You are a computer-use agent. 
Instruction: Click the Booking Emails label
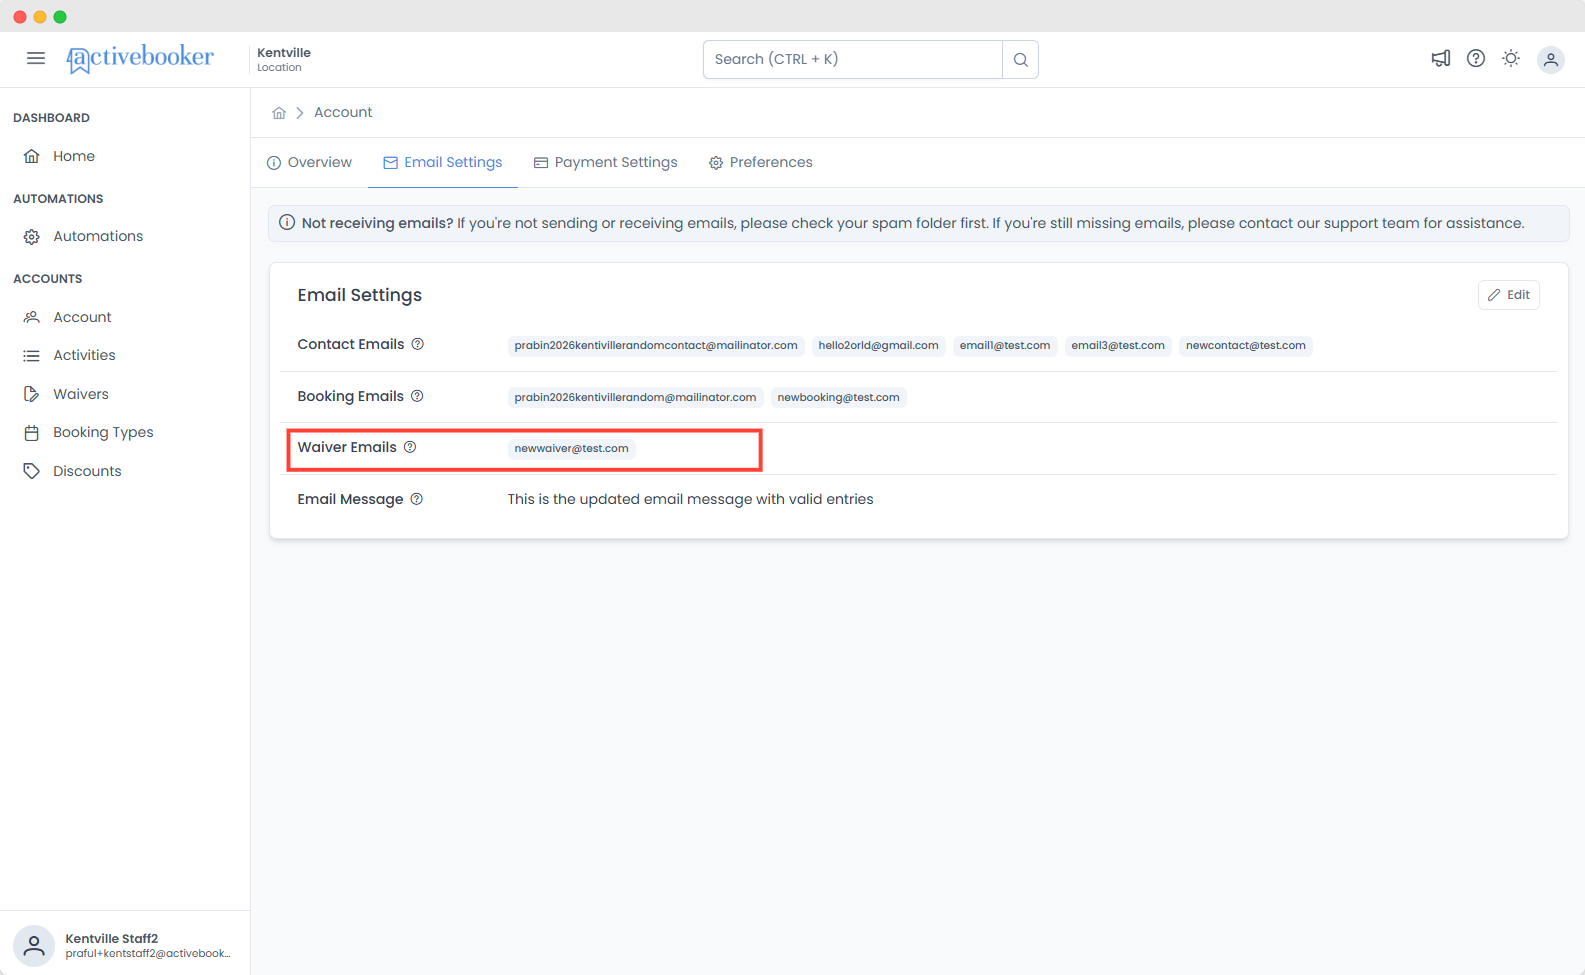point(351,396)
